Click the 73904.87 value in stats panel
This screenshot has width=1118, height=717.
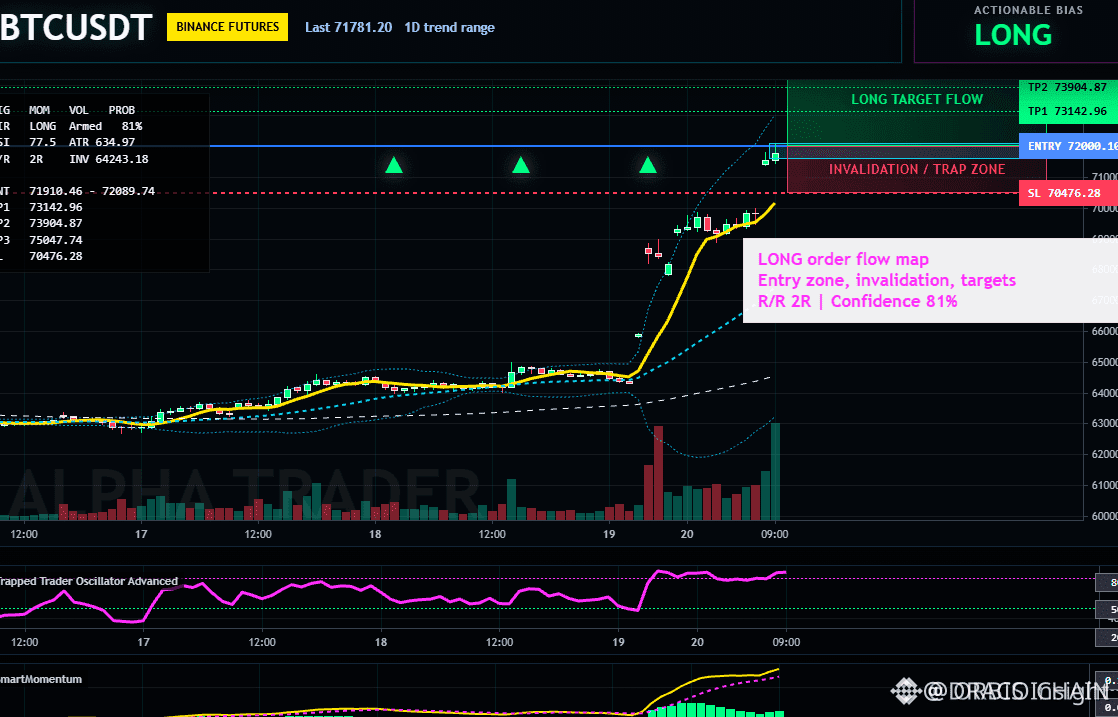[x=56, y=224]
